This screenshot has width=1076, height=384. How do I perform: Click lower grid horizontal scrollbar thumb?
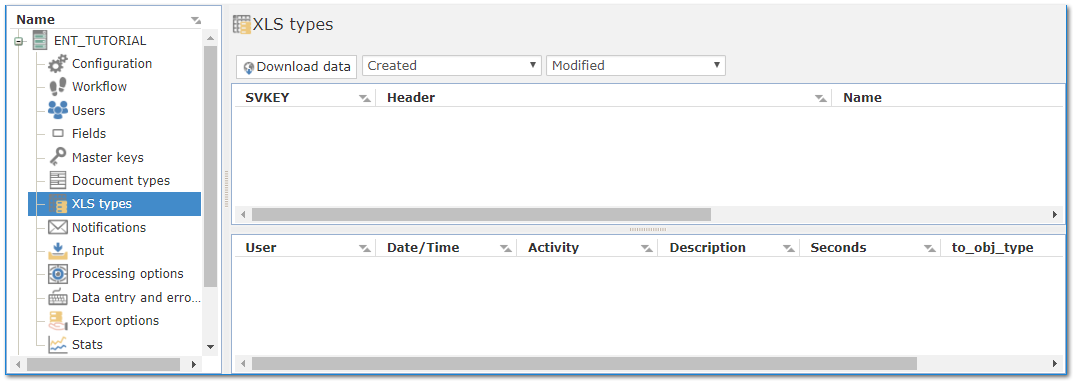[x=584, y=363]
